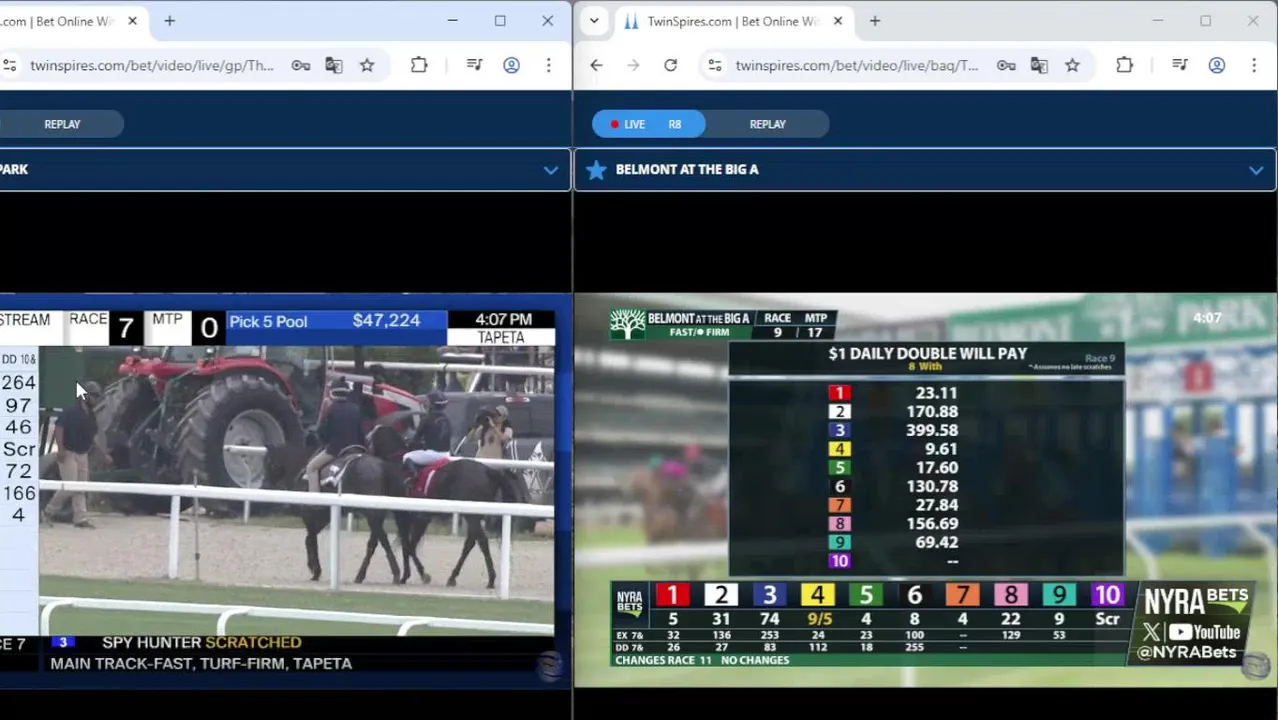Click password key icon in right window address bar
This screenshot has height=720, width=1278.
tap(1006, 65)
